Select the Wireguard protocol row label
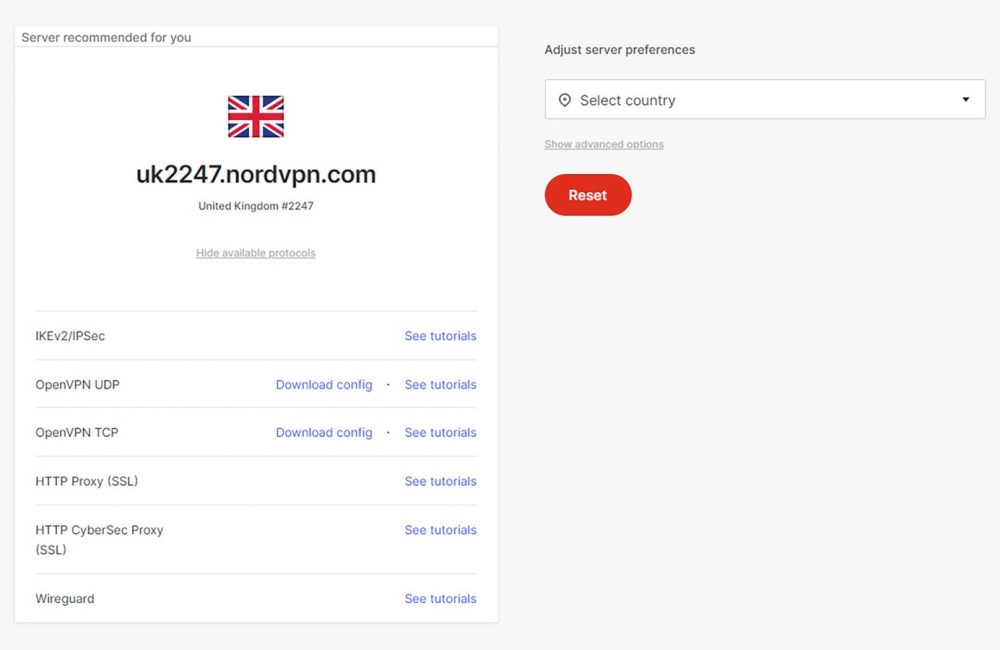 pos(65,599)
